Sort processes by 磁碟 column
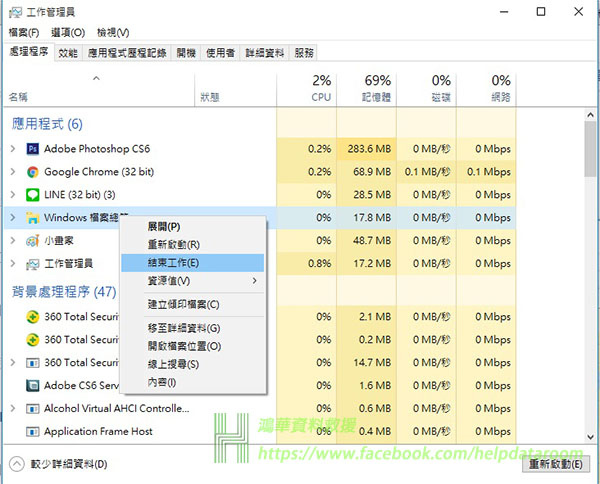This screenshot has width=600, height=484. pyautogui.click(x=427, y=89)
